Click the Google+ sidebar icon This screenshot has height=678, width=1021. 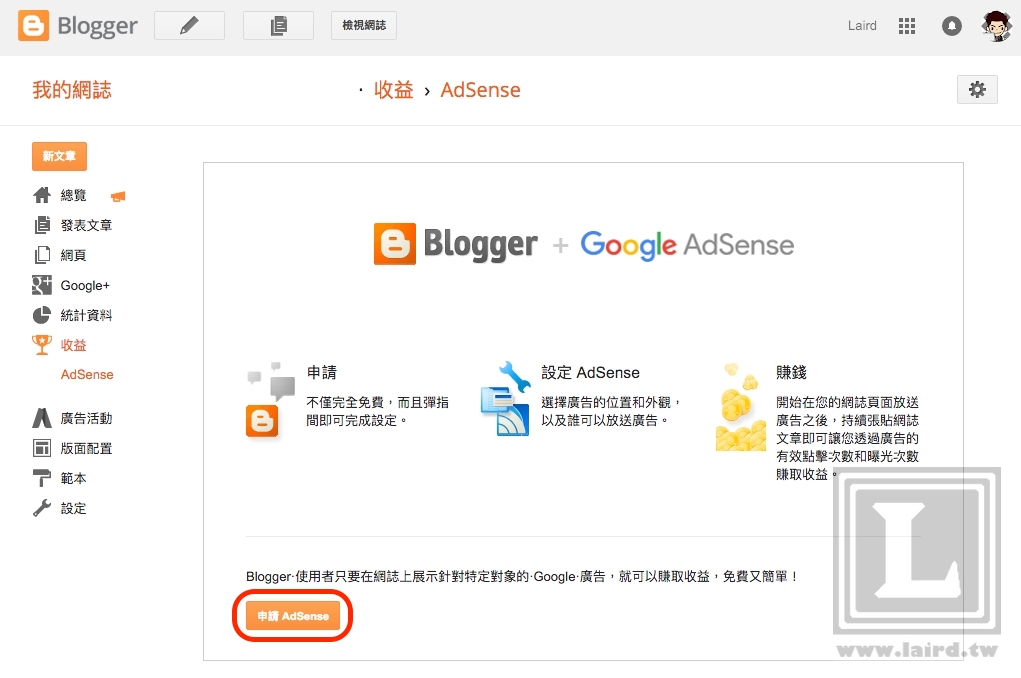coord(42,285)
